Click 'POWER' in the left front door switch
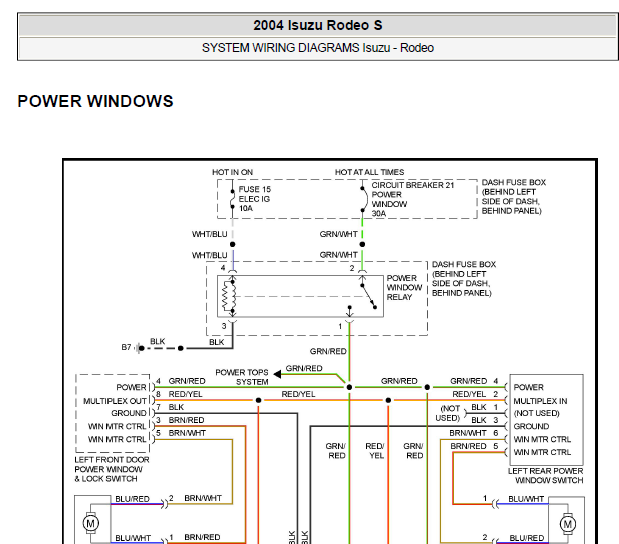 (x=131, y=387)
